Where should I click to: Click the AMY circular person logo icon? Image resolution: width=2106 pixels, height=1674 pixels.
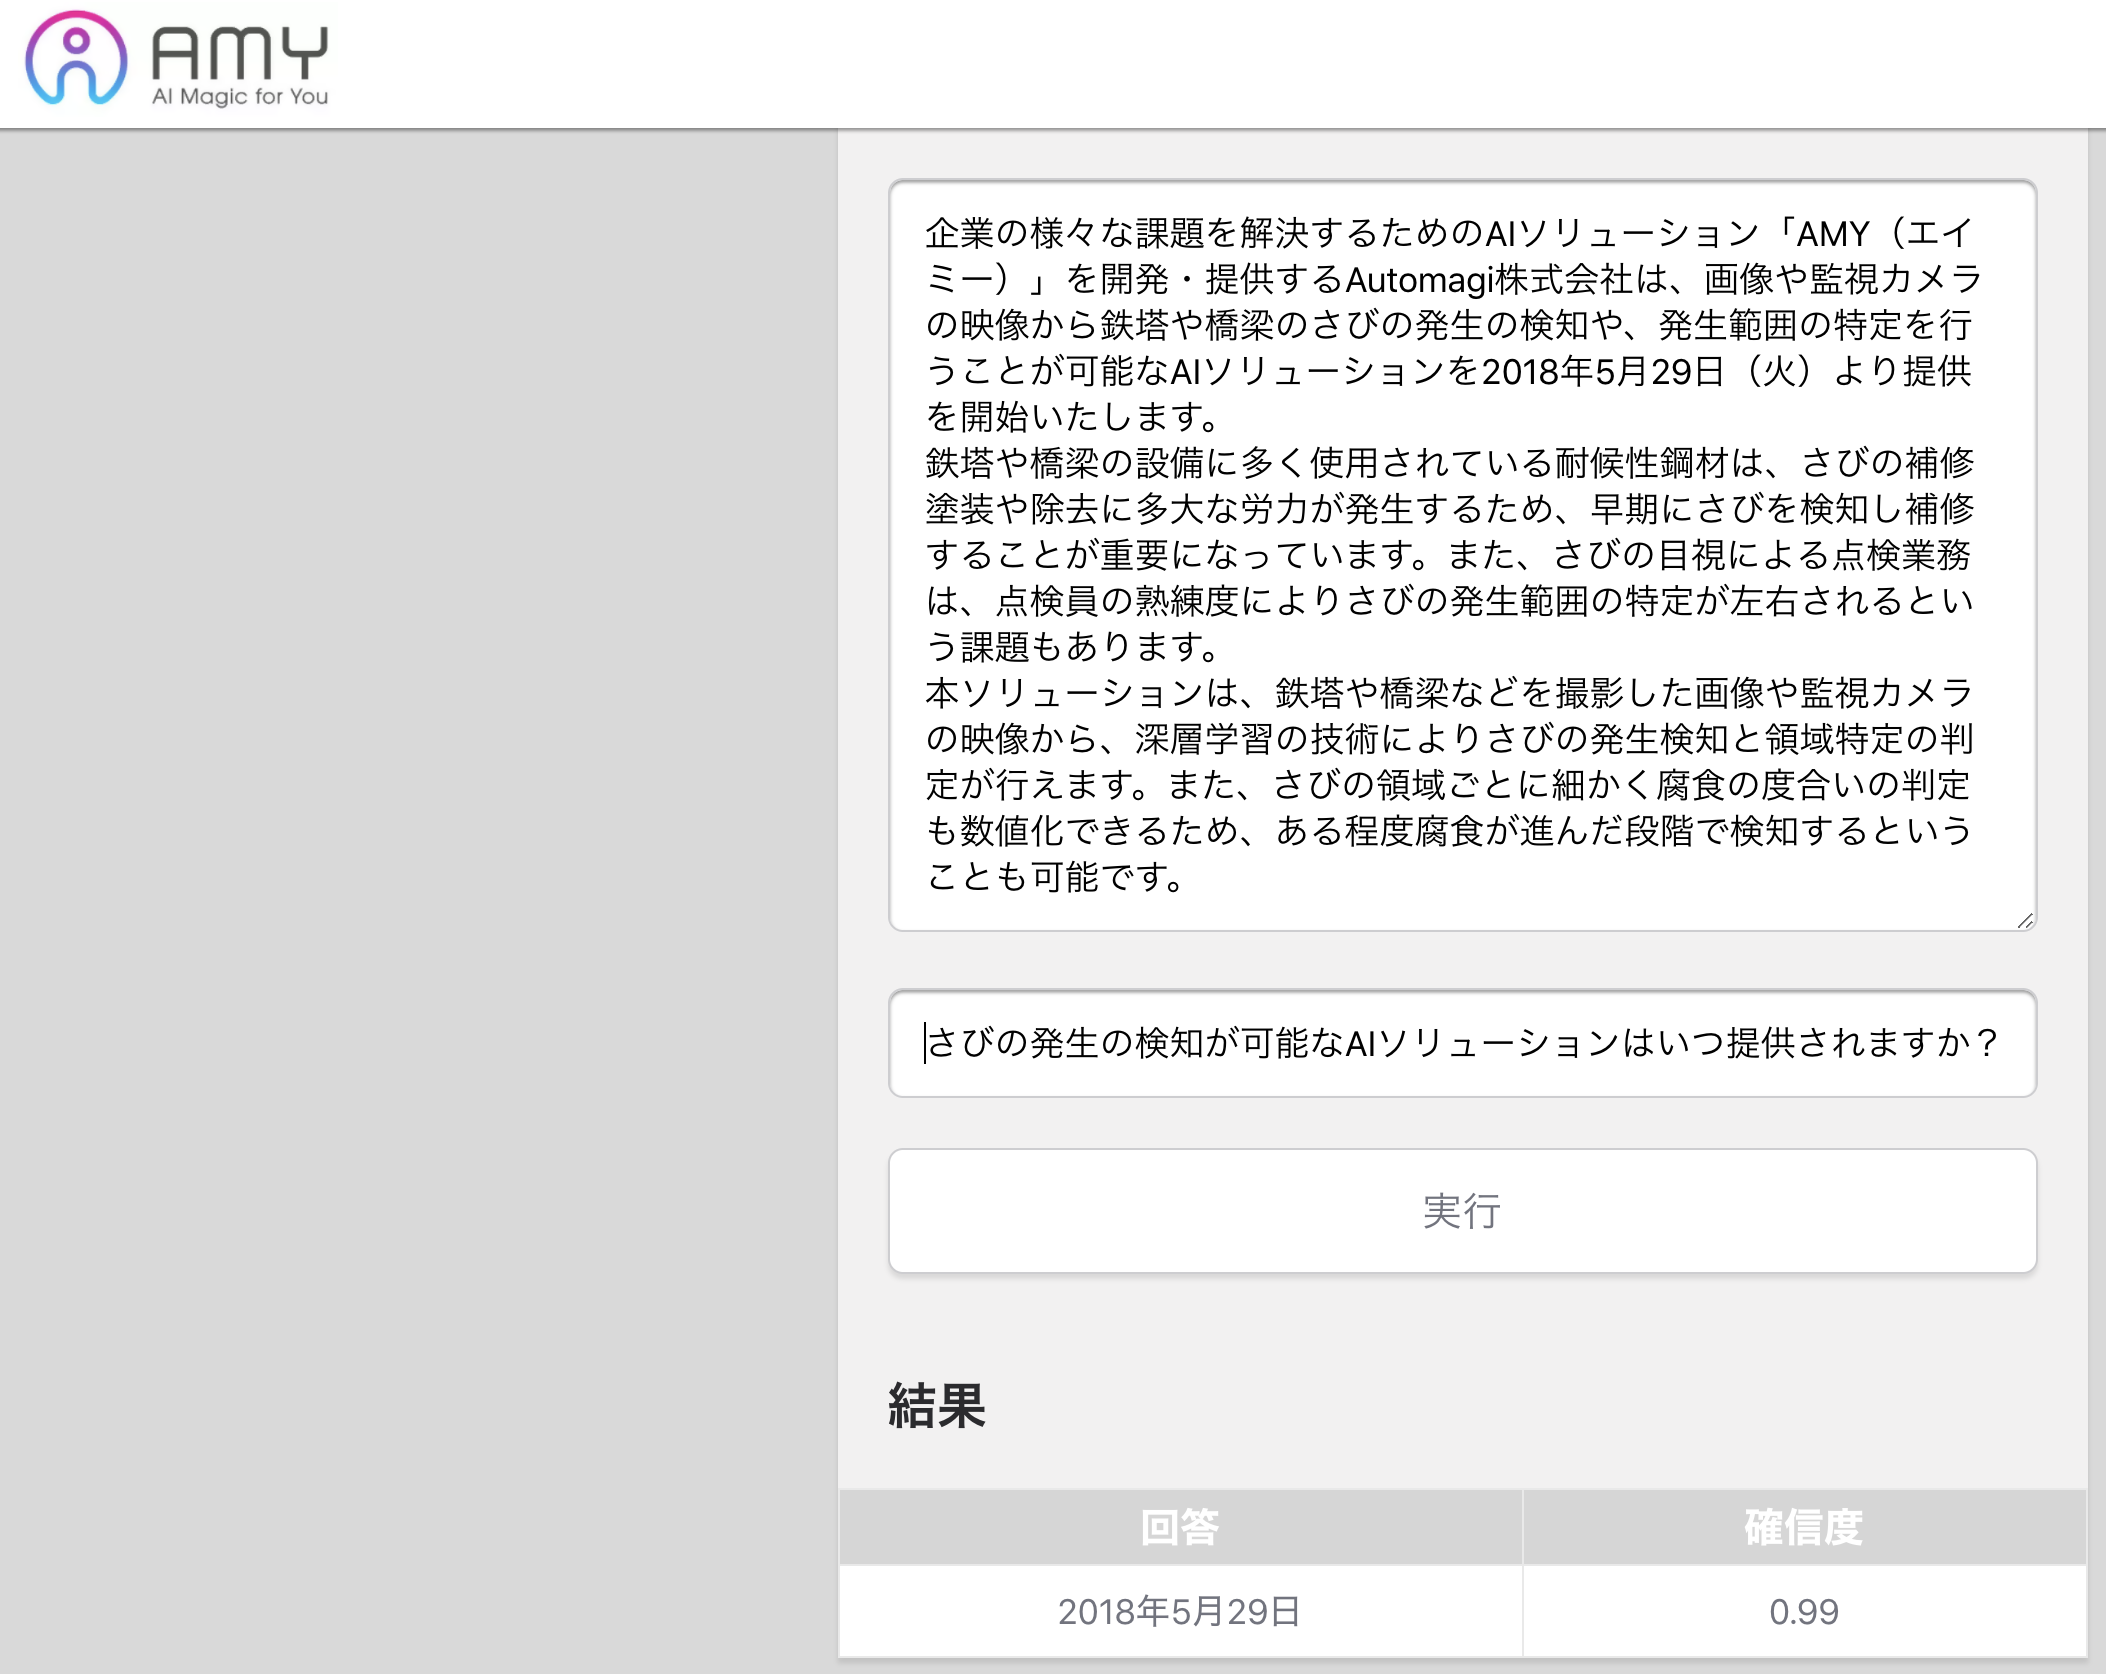click(x=76, y=58)
